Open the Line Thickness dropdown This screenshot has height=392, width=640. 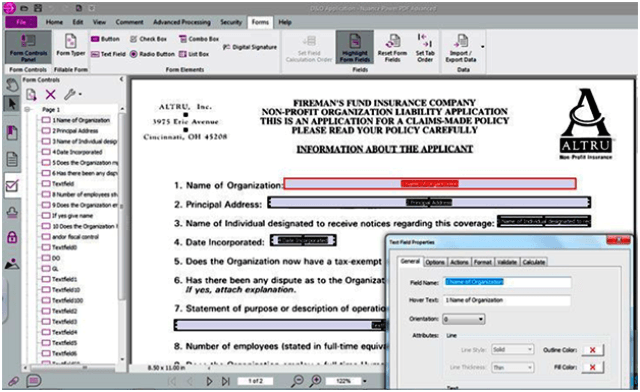click(x=513, y=368)
